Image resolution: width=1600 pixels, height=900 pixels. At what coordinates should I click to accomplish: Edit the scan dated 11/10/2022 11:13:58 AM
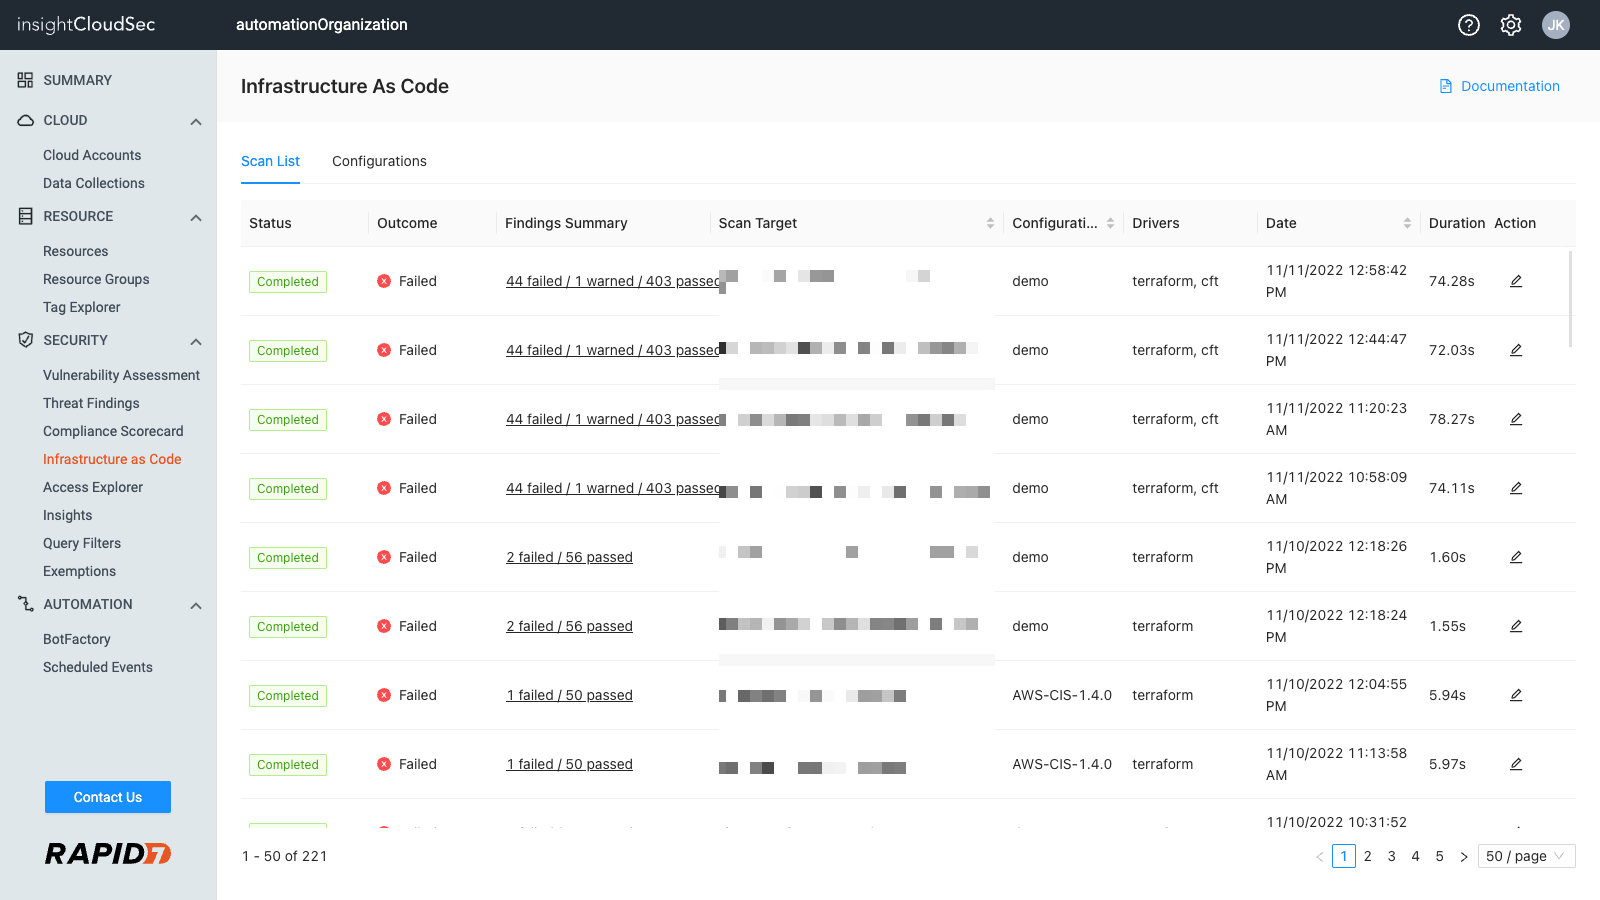tap(1516, 764)
